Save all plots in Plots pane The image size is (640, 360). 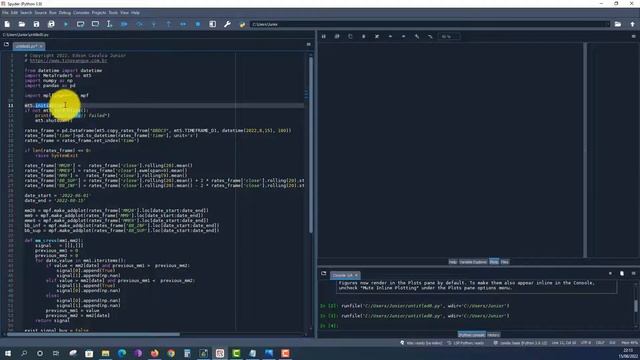click(x=337, y=36)
